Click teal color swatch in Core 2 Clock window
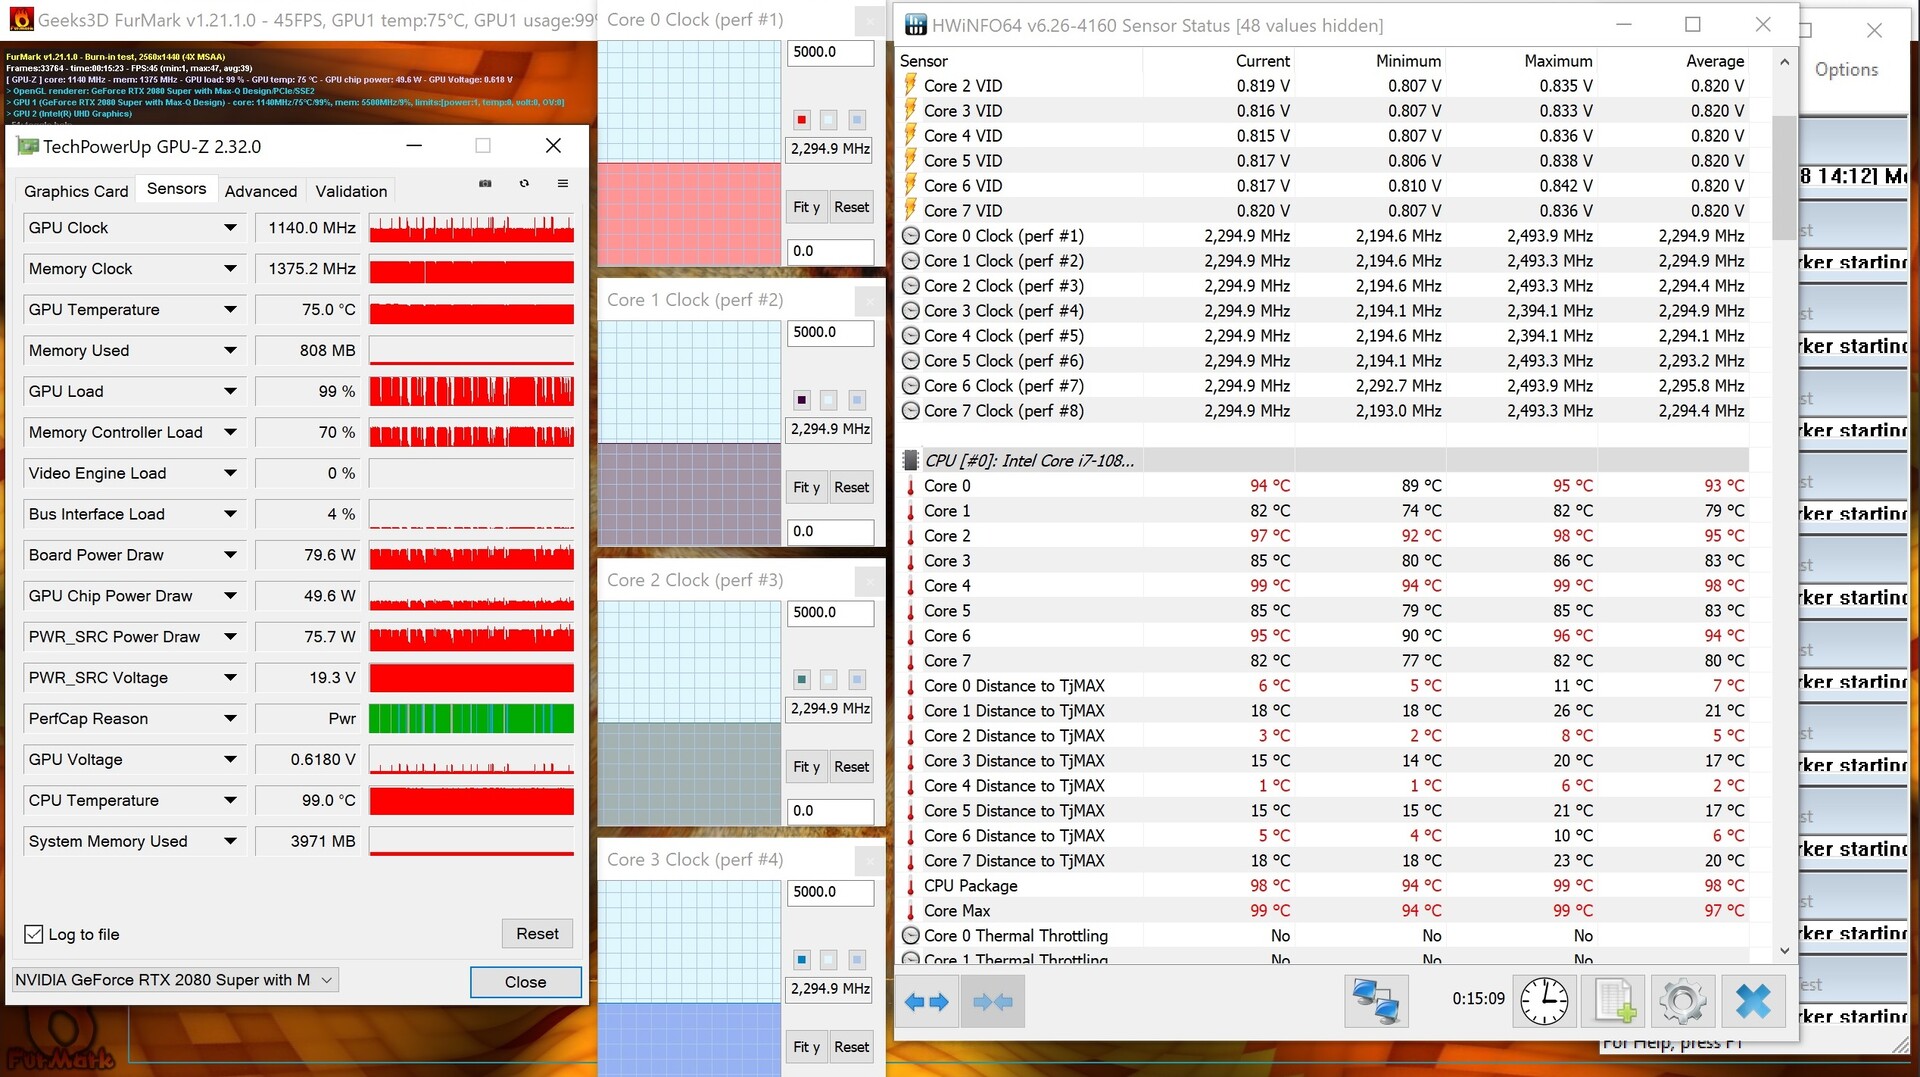Viewport: 1920px width, 1077px height. tap(802, 680)
